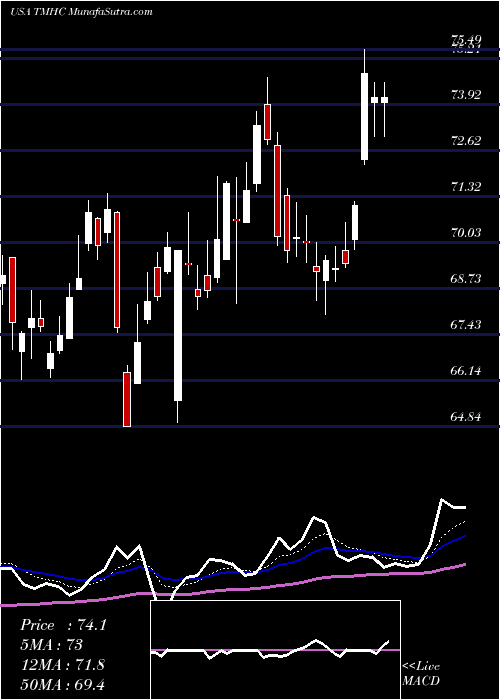Click the '12MA : 71.8' readout
This screenshot has width=500, height=700.
(x=62, y=664)
